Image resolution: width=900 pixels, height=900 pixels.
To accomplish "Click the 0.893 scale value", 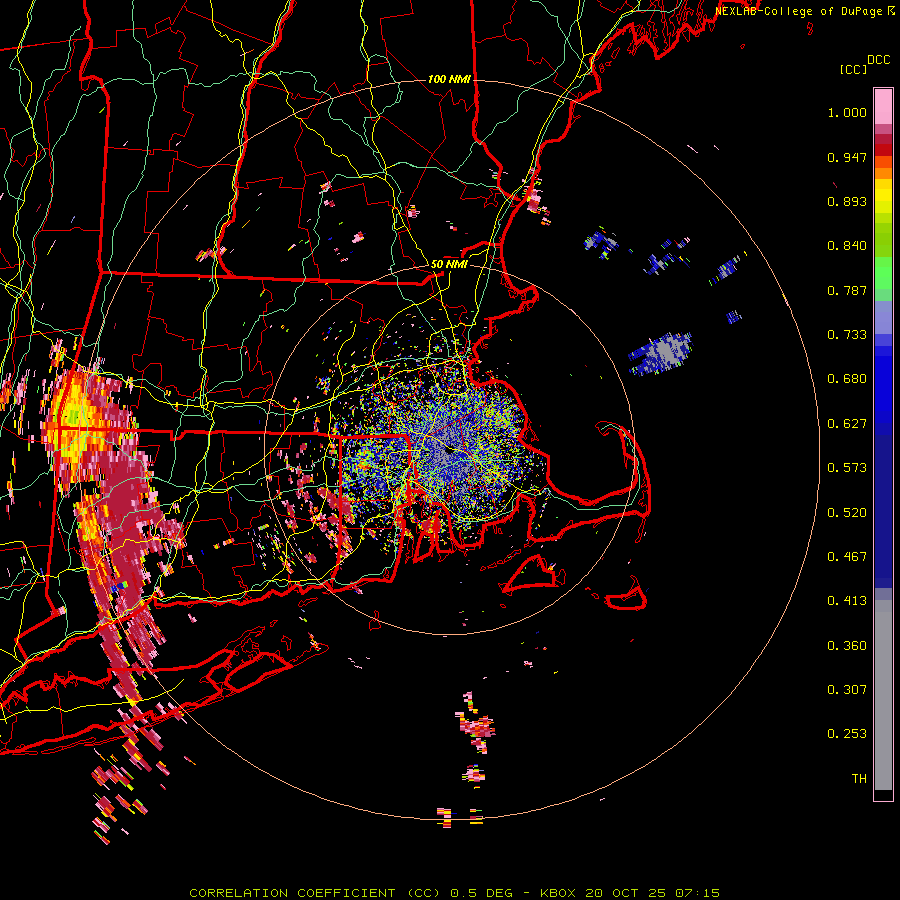I will (847, 201).
